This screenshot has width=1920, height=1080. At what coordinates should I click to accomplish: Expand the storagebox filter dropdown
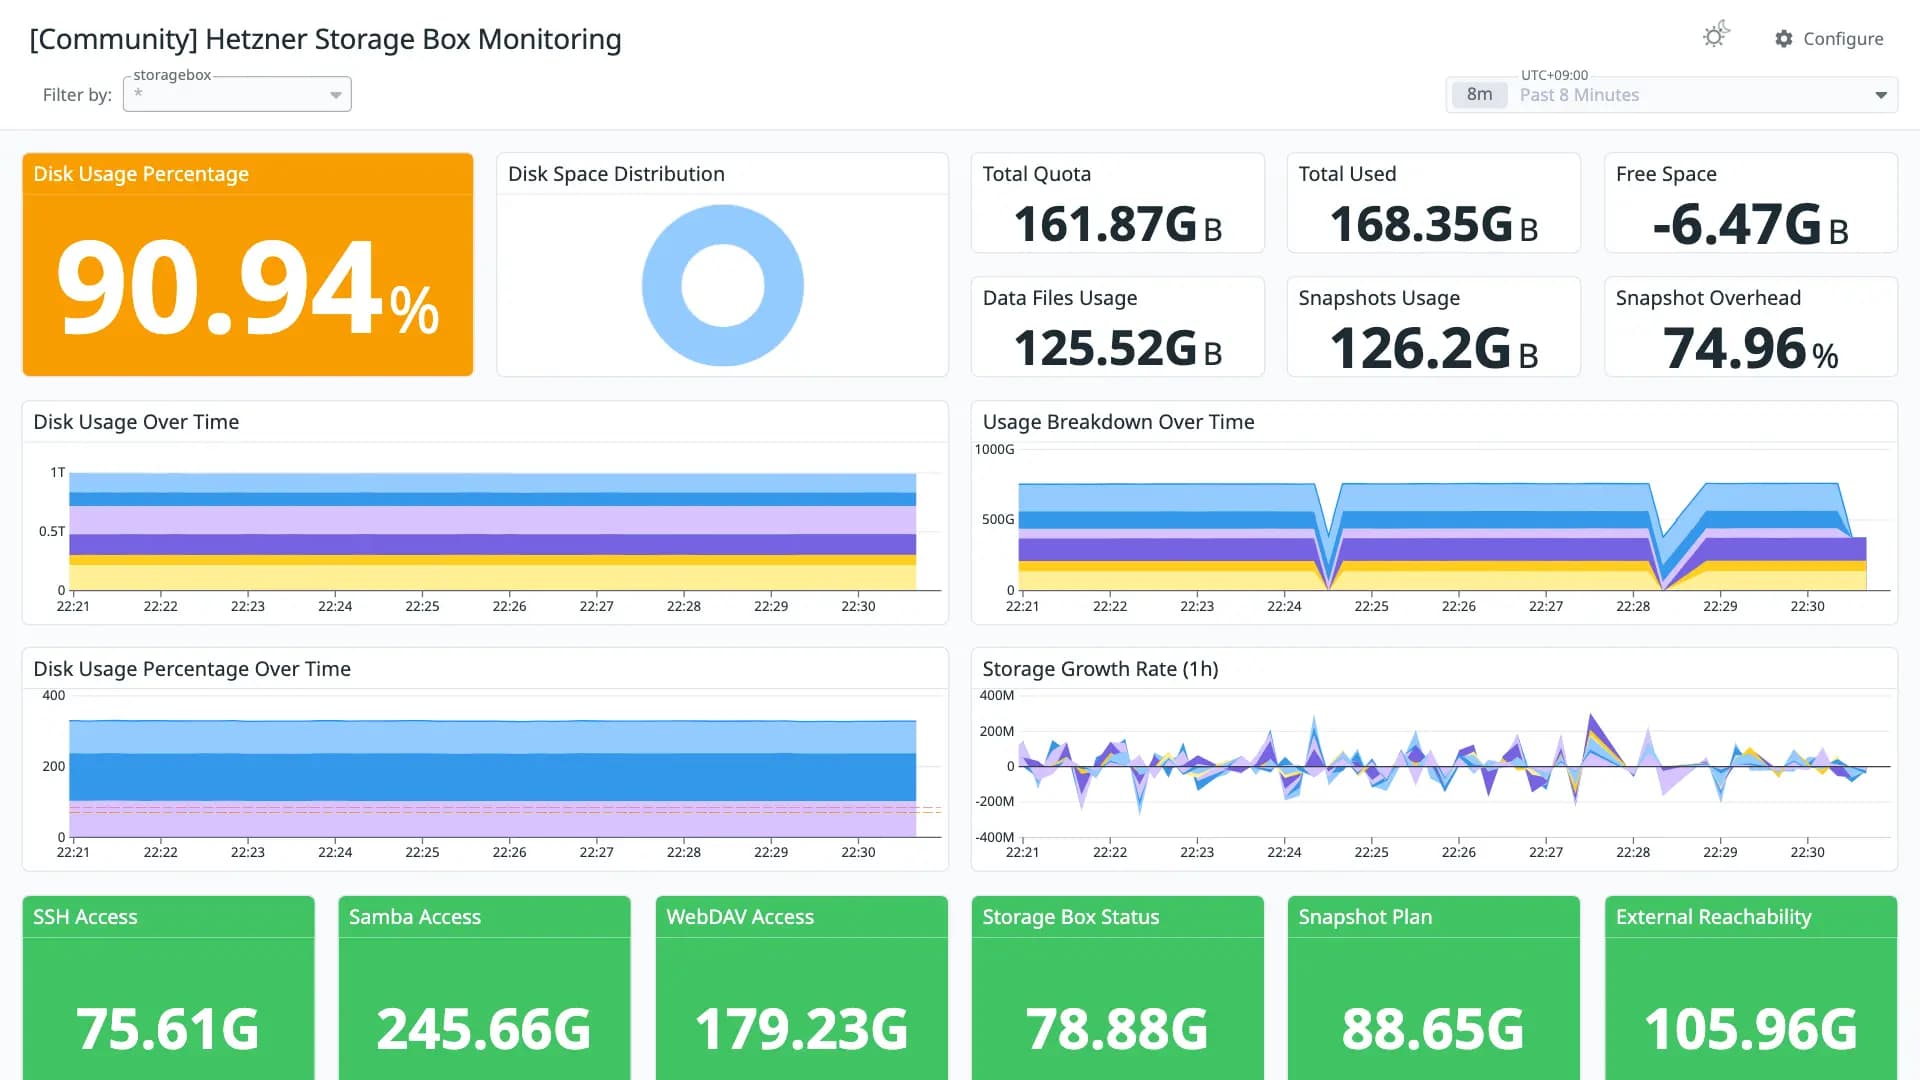pos(237,94)
